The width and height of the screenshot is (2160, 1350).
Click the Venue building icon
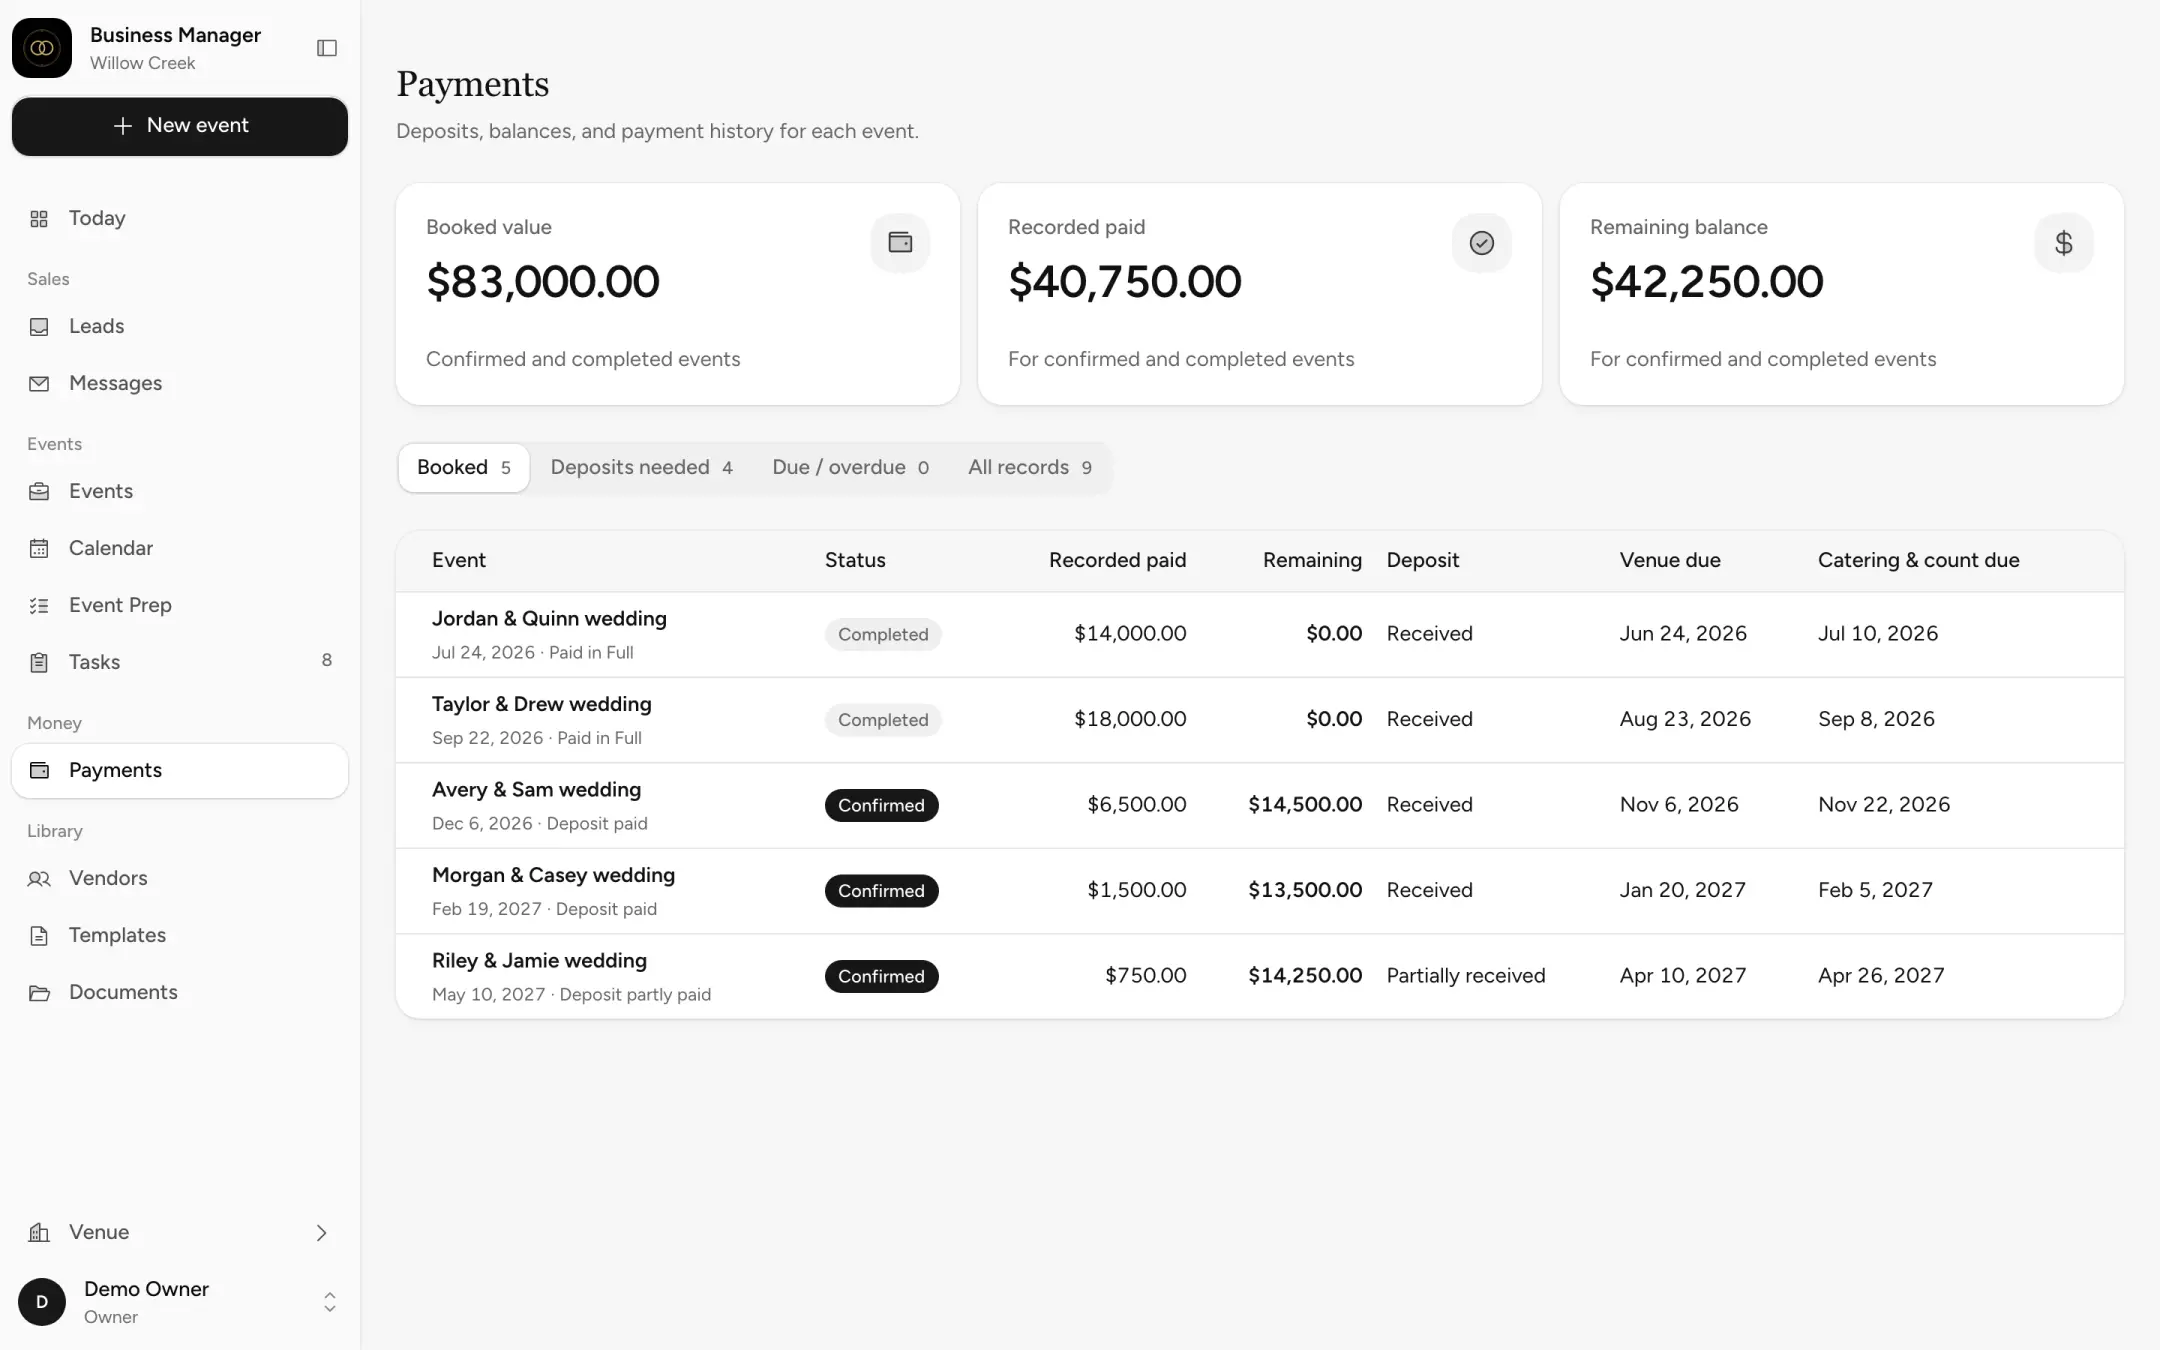pos(39,1233)
